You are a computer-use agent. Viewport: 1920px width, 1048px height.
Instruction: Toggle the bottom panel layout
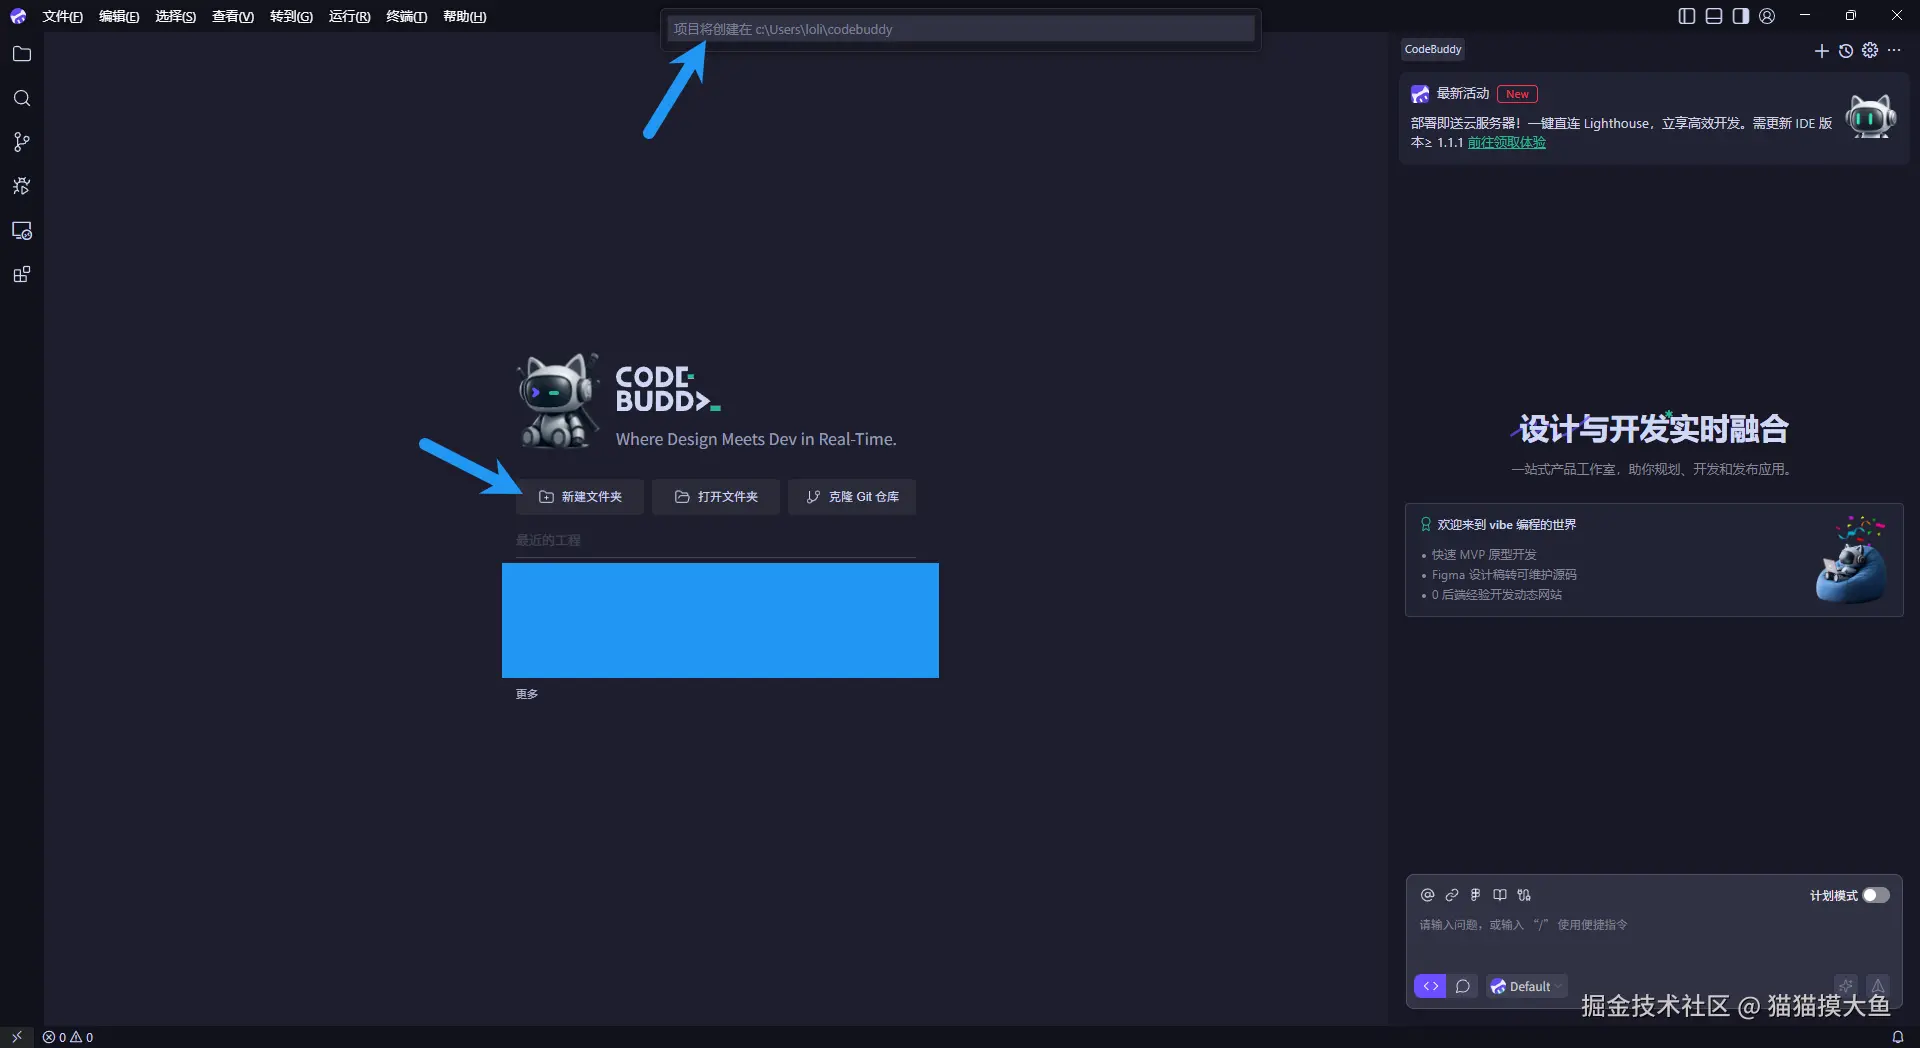(x=1714, y=16)
